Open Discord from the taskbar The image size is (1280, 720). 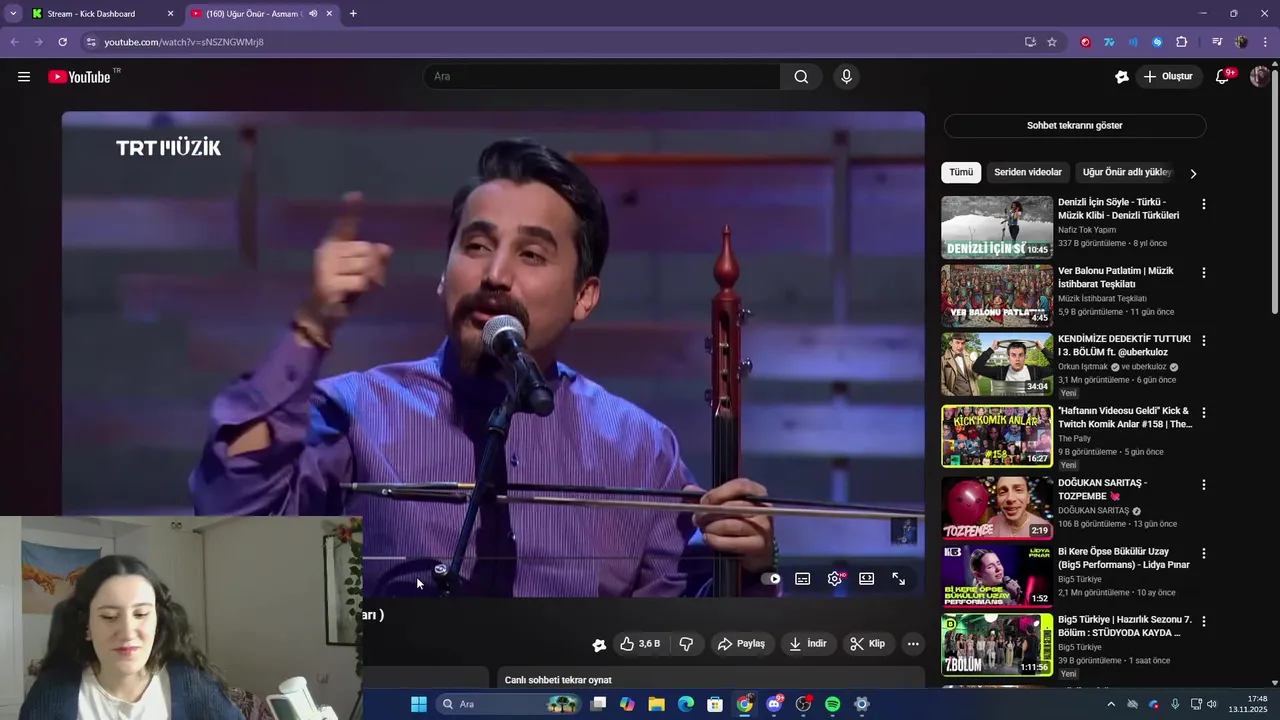click(774, 704)
